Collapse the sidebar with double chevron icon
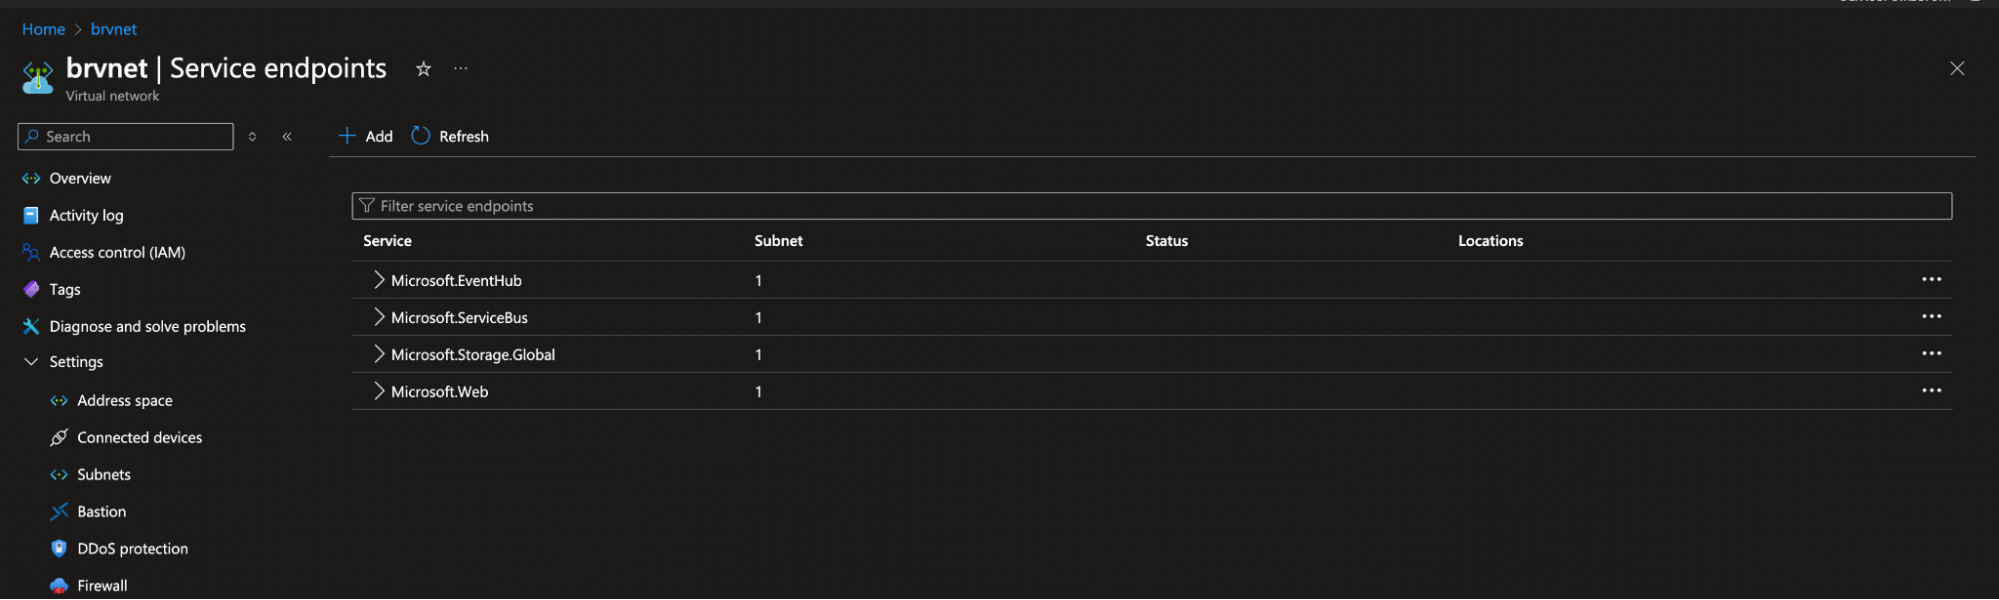The height and width of the screenshot is (600, 1999). click(287, 137)
